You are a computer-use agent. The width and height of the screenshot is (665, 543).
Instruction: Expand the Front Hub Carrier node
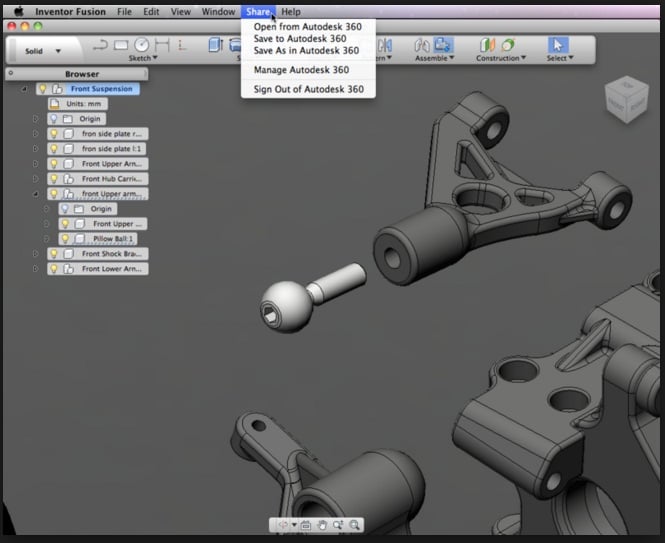click(36, 179)
